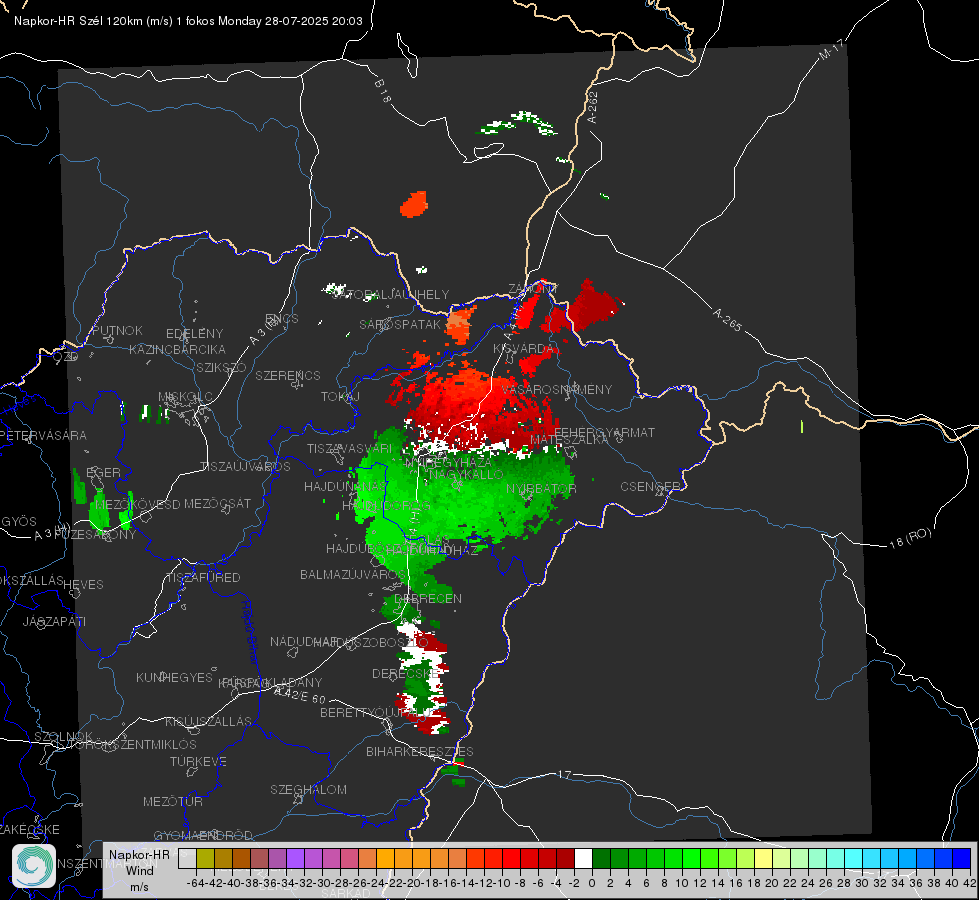Click the MISKOLC city label
Image resolution: width=979 pixels, height=900 pixels.
pos(185,397)
